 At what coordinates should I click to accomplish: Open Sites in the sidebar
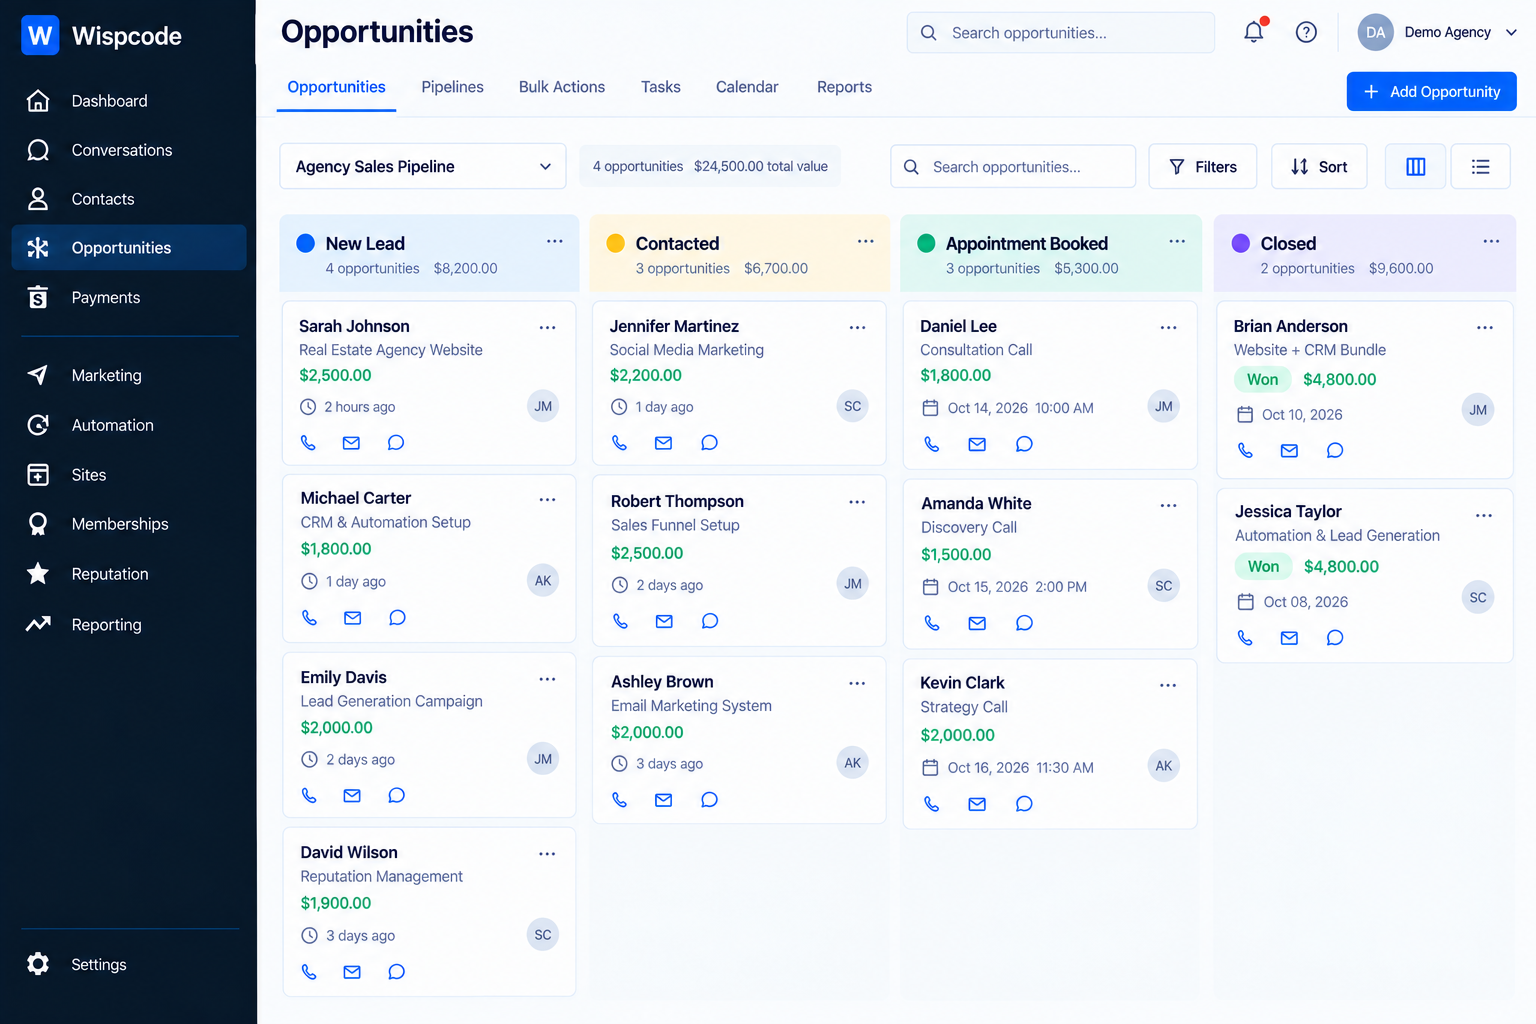click(129, 475)
